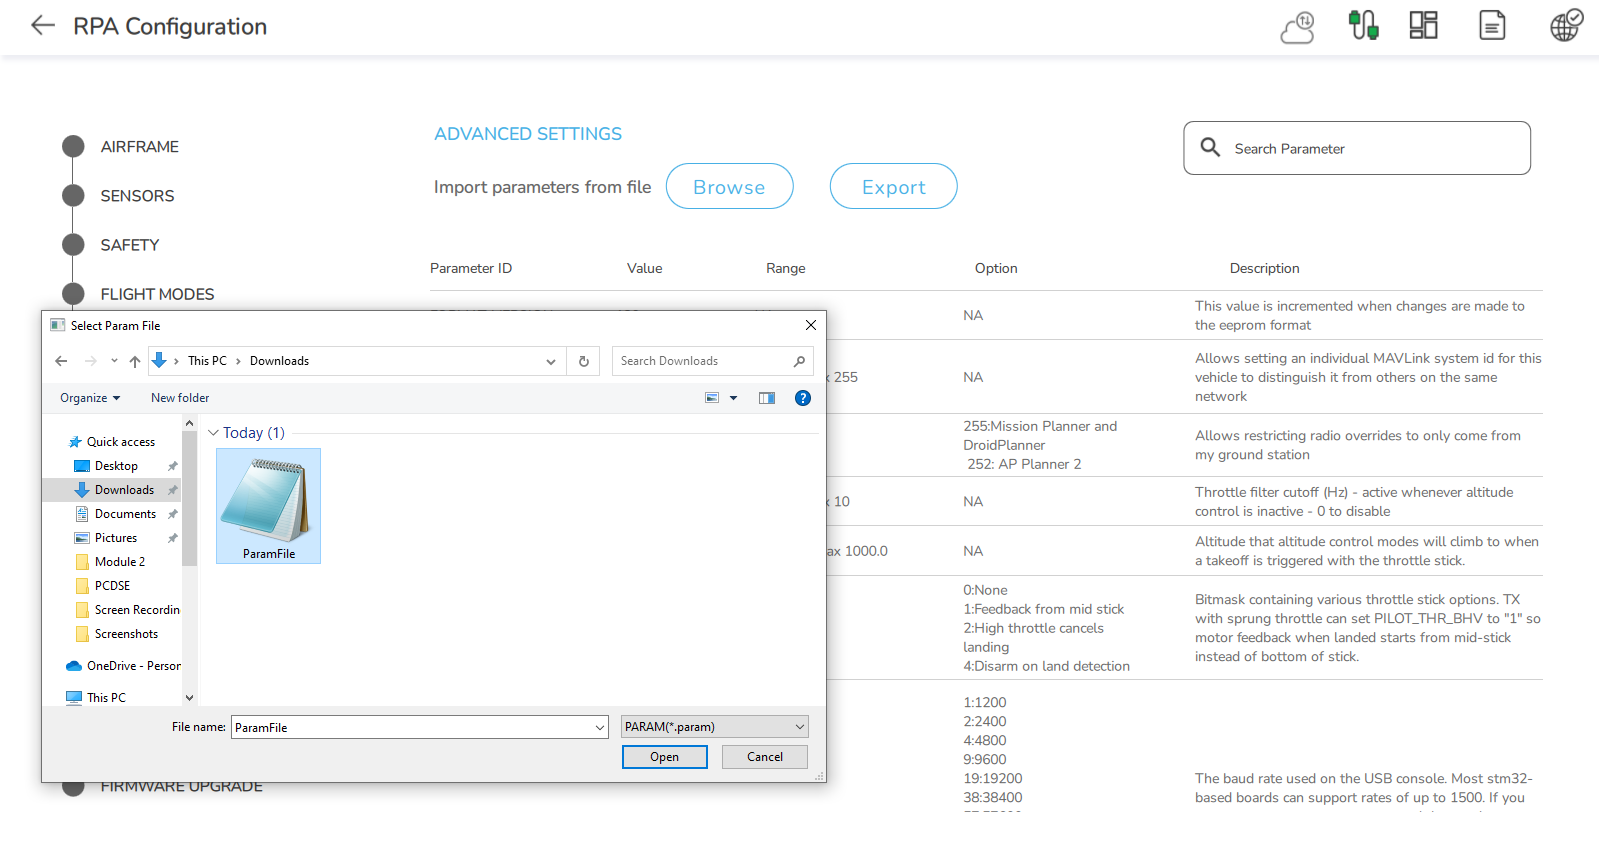The width and height of the screenshot is (1599, 863).
Task: Toggle the preview pane in dialog
Action: [x=767, y=398]
